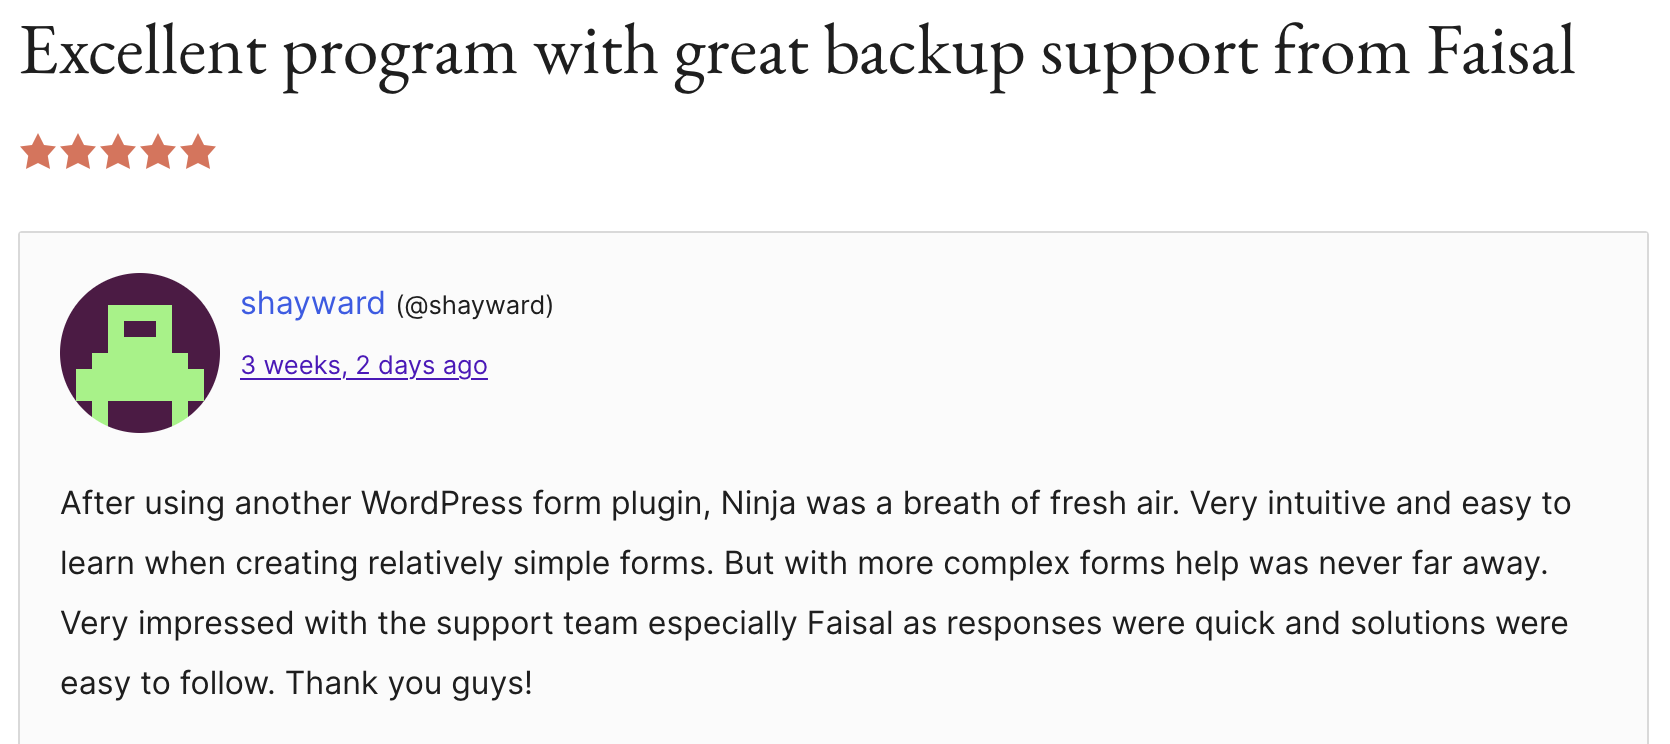Click the middle (third) rating star

[x=118, y=152]
